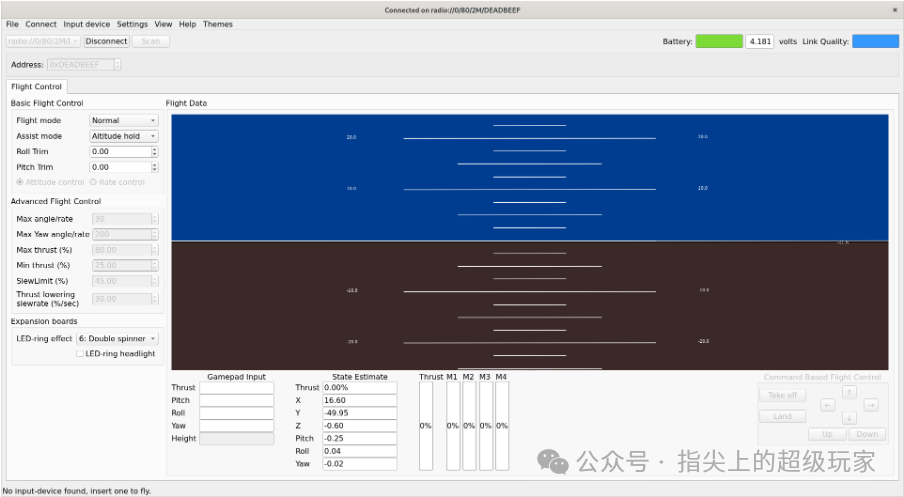Click the Roll Trim spinner arrows
The image size is (904, 497).
[x=154, y=152]
